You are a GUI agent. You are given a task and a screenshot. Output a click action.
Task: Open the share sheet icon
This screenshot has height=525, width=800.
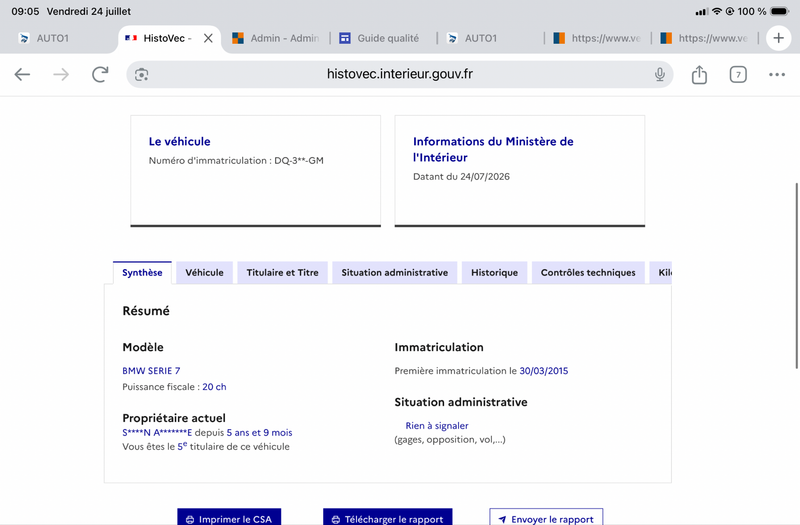(x=699, y=74)
